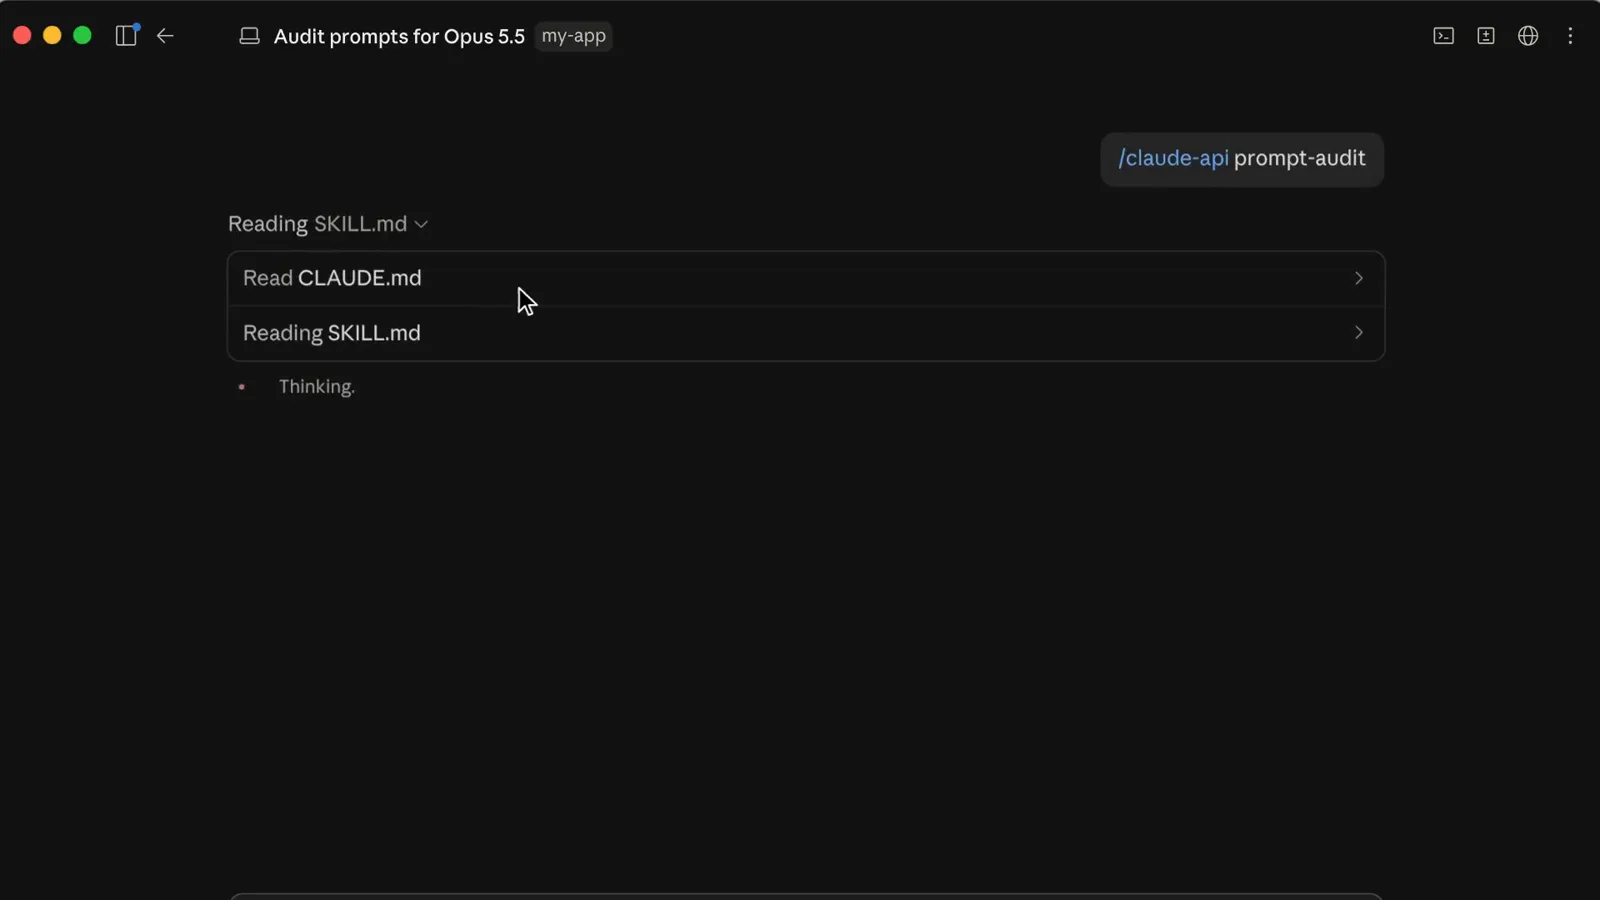This screenshot has width=1600, height=900.
Task: Open the Reading SKILL.md tool row
Action: click(806, 333)
